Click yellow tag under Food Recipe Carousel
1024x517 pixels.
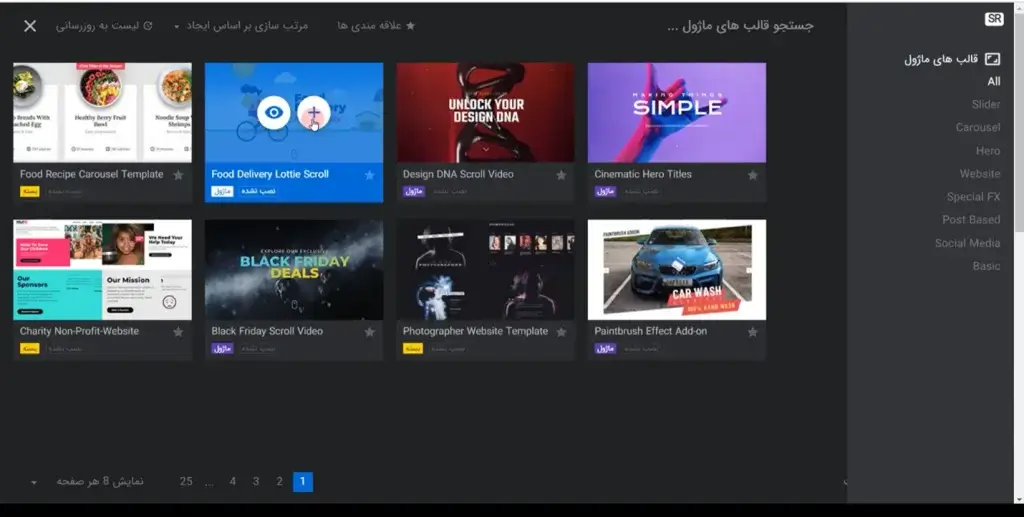[29, 191]
